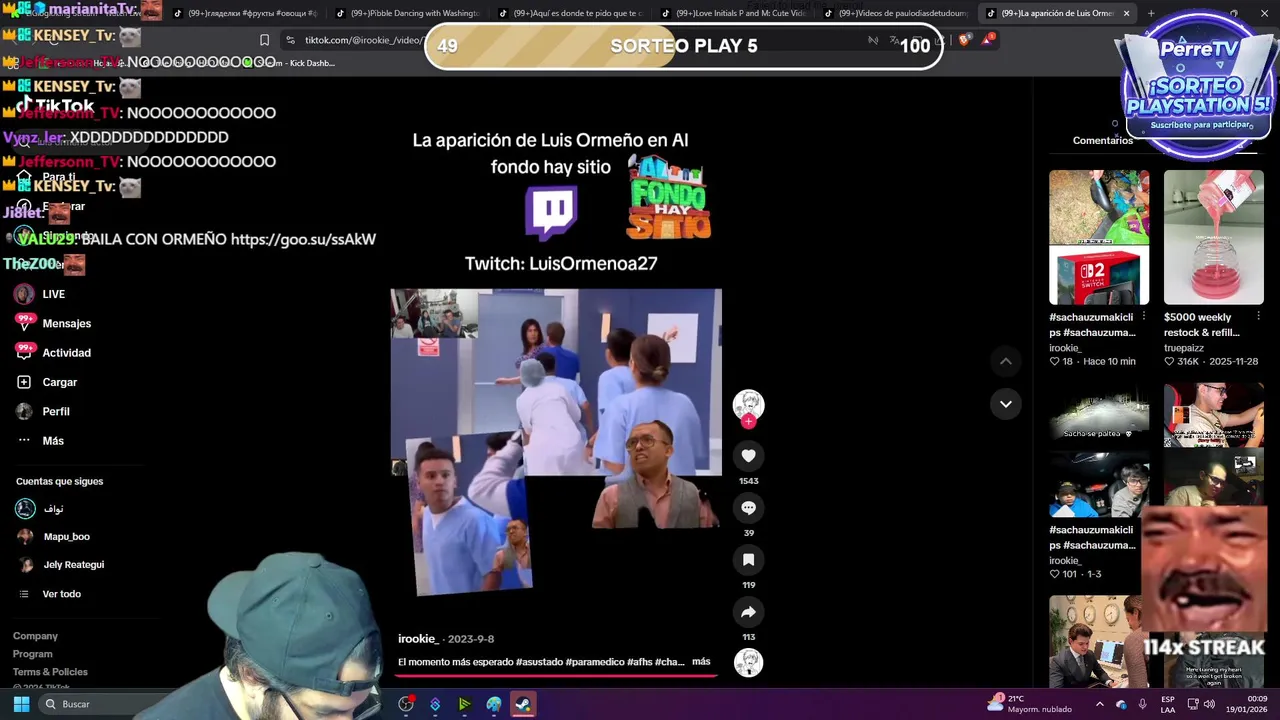Save video with the bookmark icon
Image resolution: width=1280 pixels, height=720 pixels.
pyautogui.click(x=748, y=560)
